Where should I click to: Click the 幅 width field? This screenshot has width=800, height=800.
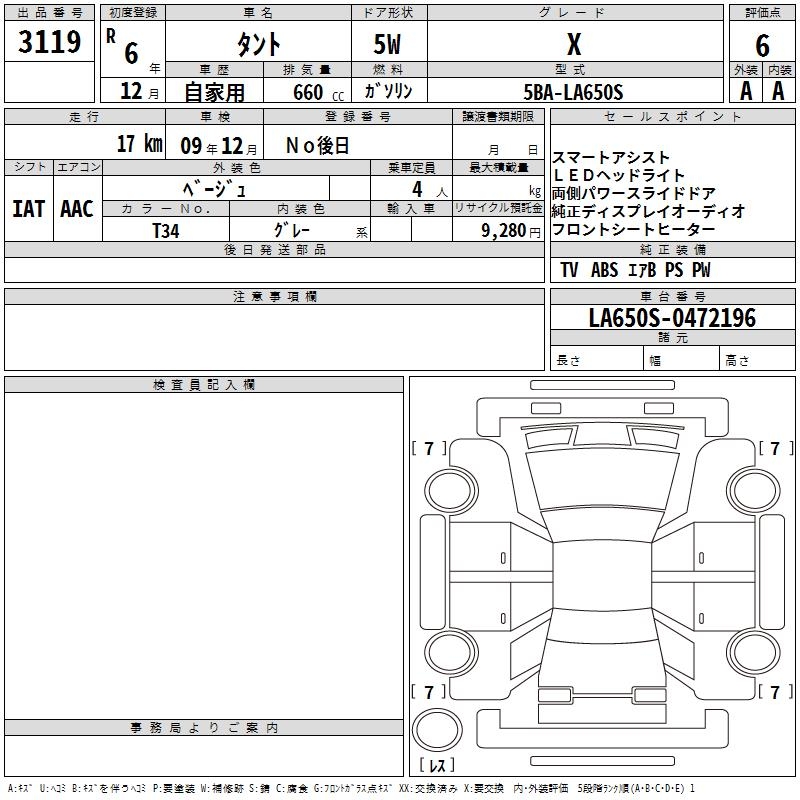tap(681, 358)
